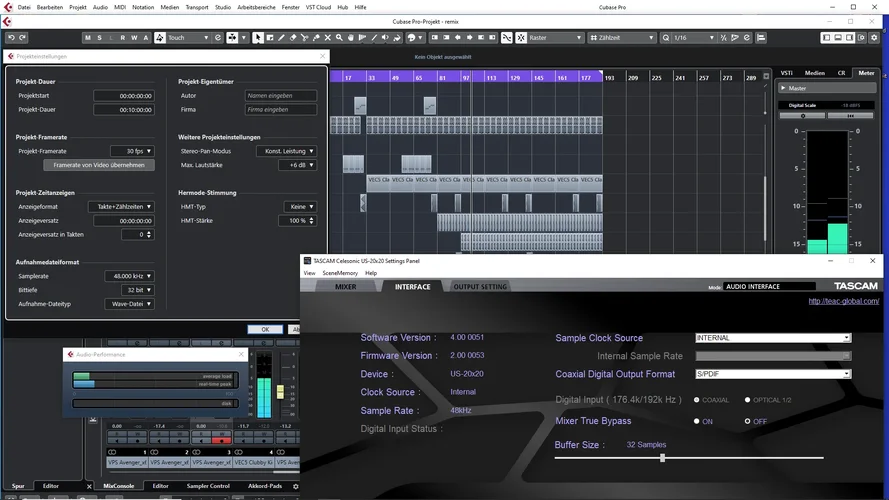Select the arrow Object Selection tool
The width and height of the screenshot is (889, 500).
point(258,38)
